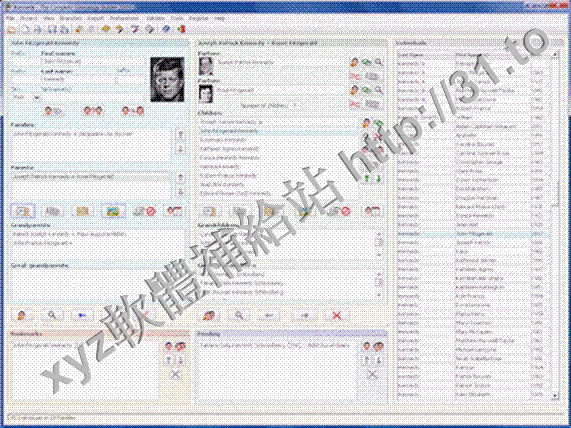Click down arrow in Pending panel
The width and height of the screenshot is (571, 428).
pyautogui.click(x=379, y=360)
